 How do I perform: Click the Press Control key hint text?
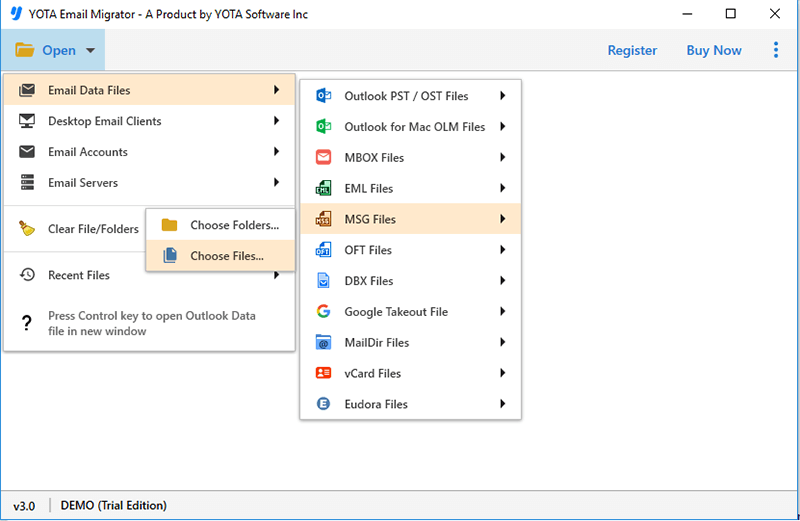(152, 323)
